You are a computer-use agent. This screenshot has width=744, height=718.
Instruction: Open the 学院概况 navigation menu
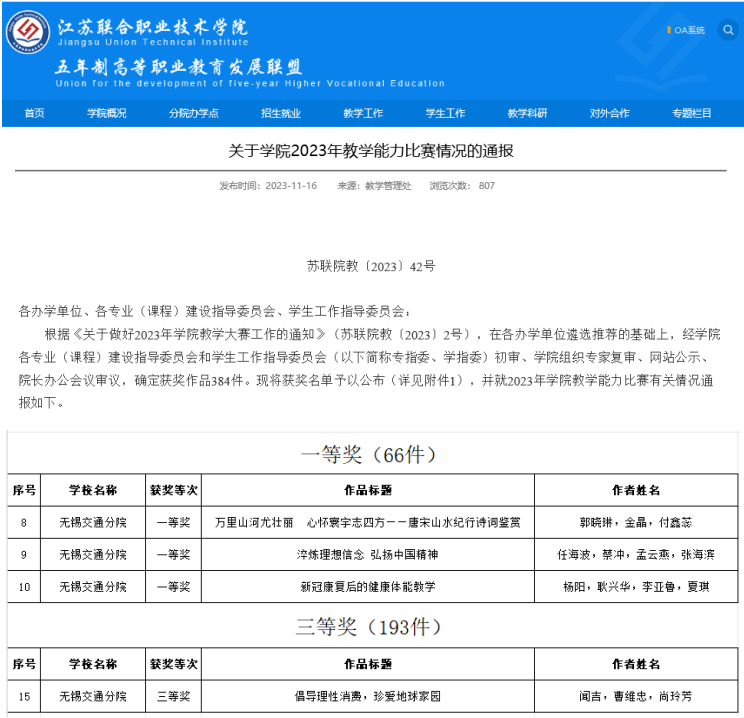coord(106,113)
